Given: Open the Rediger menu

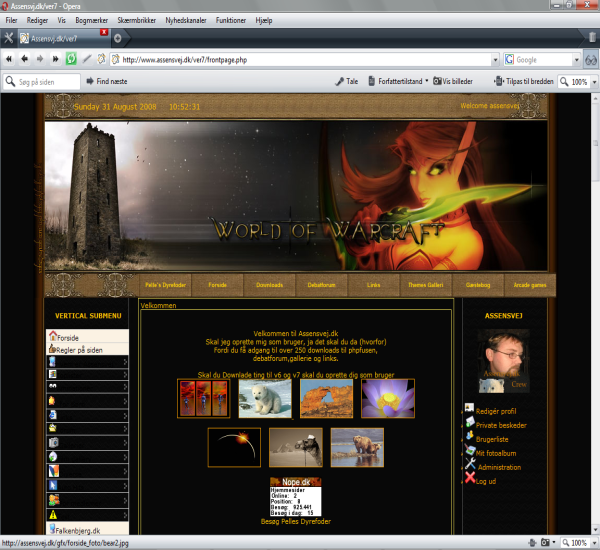Looking at the screenshot, I should [37, 20].
